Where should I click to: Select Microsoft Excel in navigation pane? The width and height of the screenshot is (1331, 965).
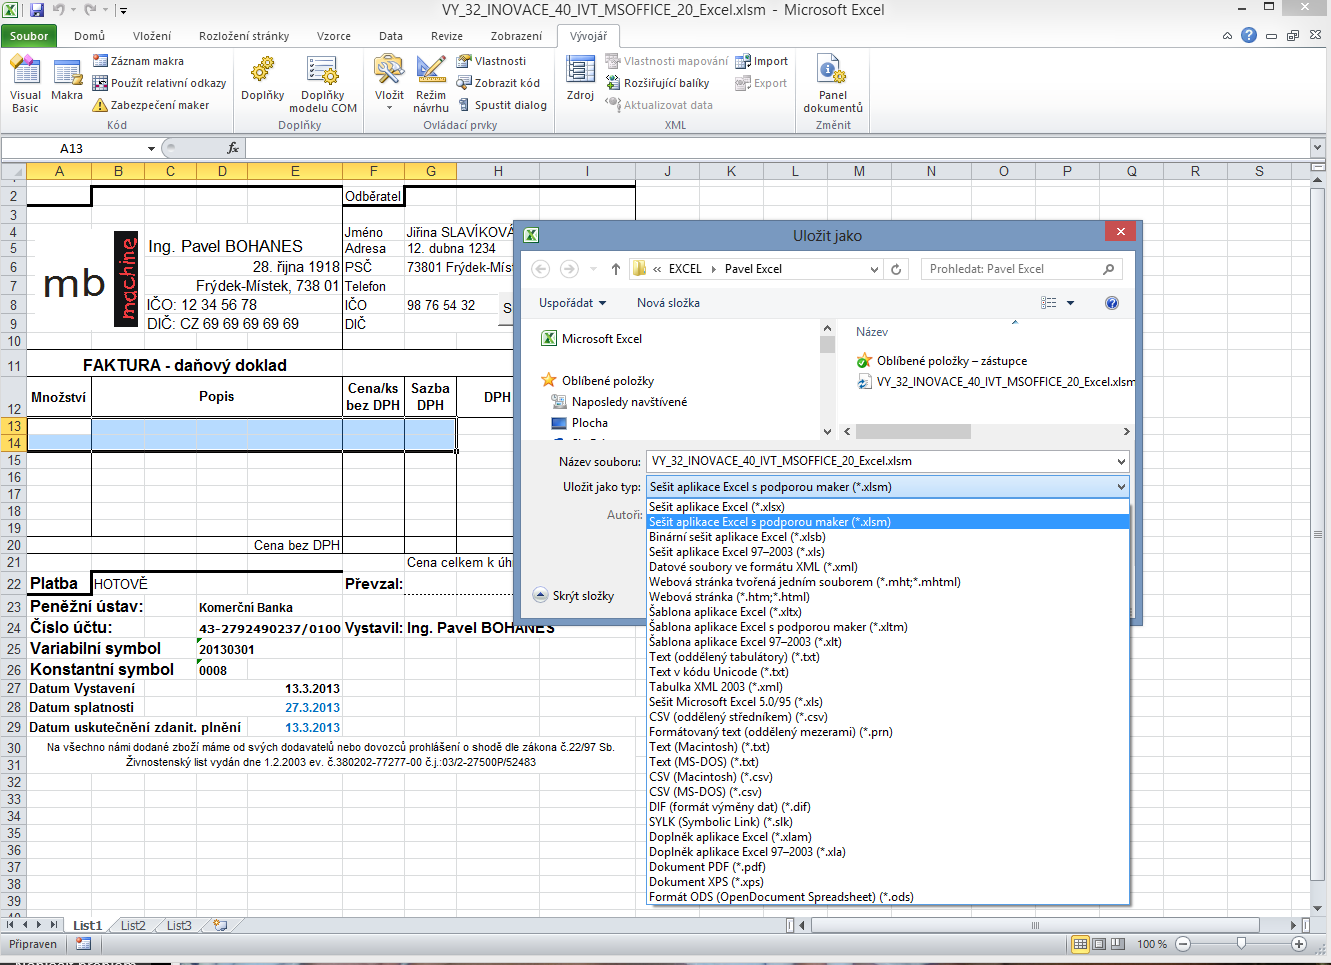click(592, 339)
